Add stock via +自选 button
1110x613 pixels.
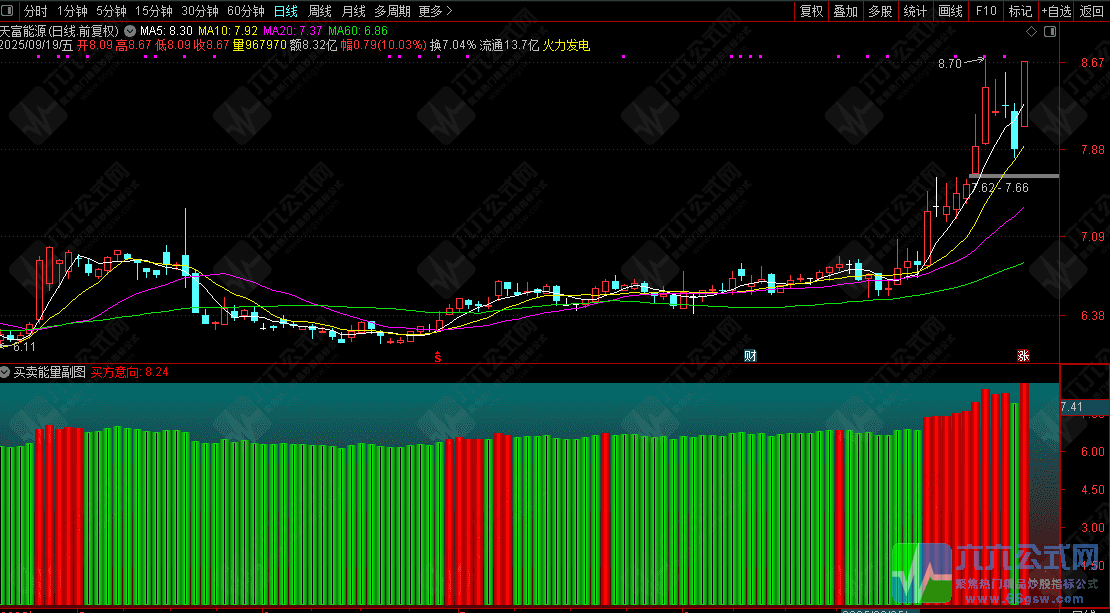[1056, 11]
